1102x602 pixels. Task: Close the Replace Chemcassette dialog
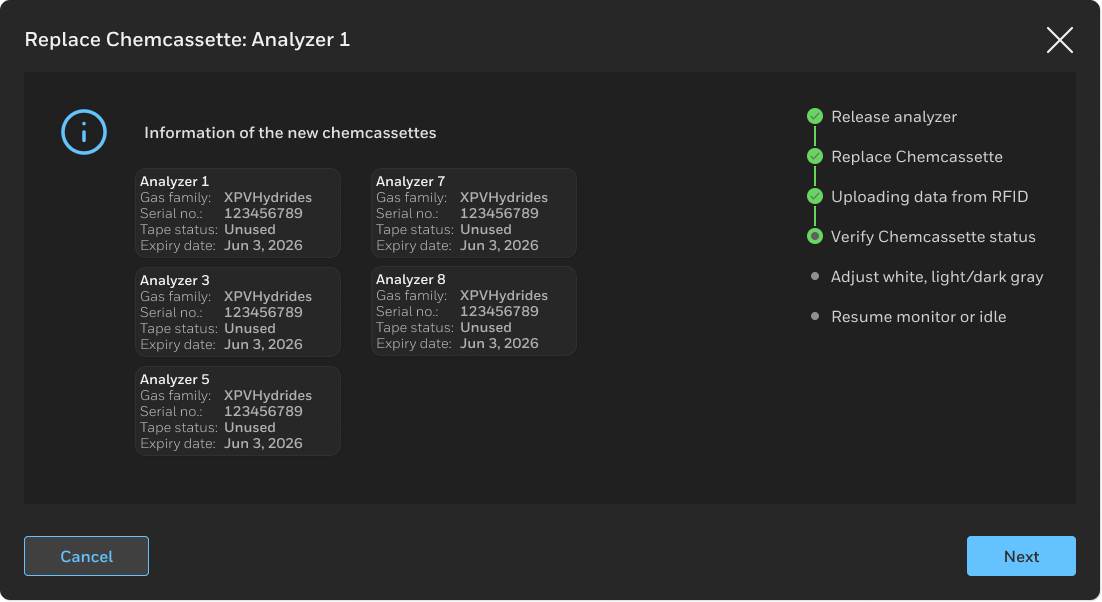point(1059,40)
